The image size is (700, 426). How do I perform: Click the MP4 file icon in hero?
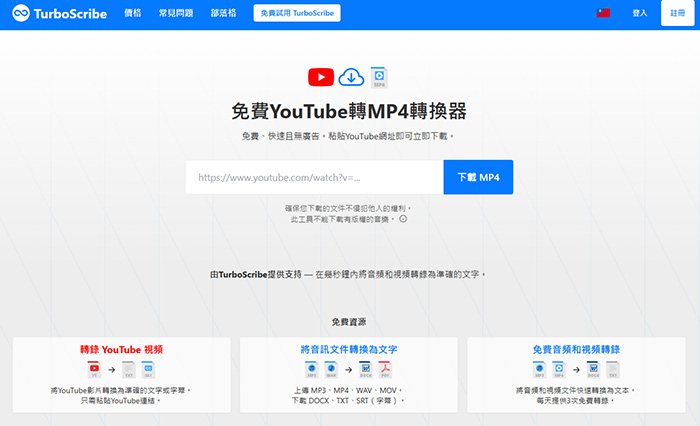pos(379,77)
